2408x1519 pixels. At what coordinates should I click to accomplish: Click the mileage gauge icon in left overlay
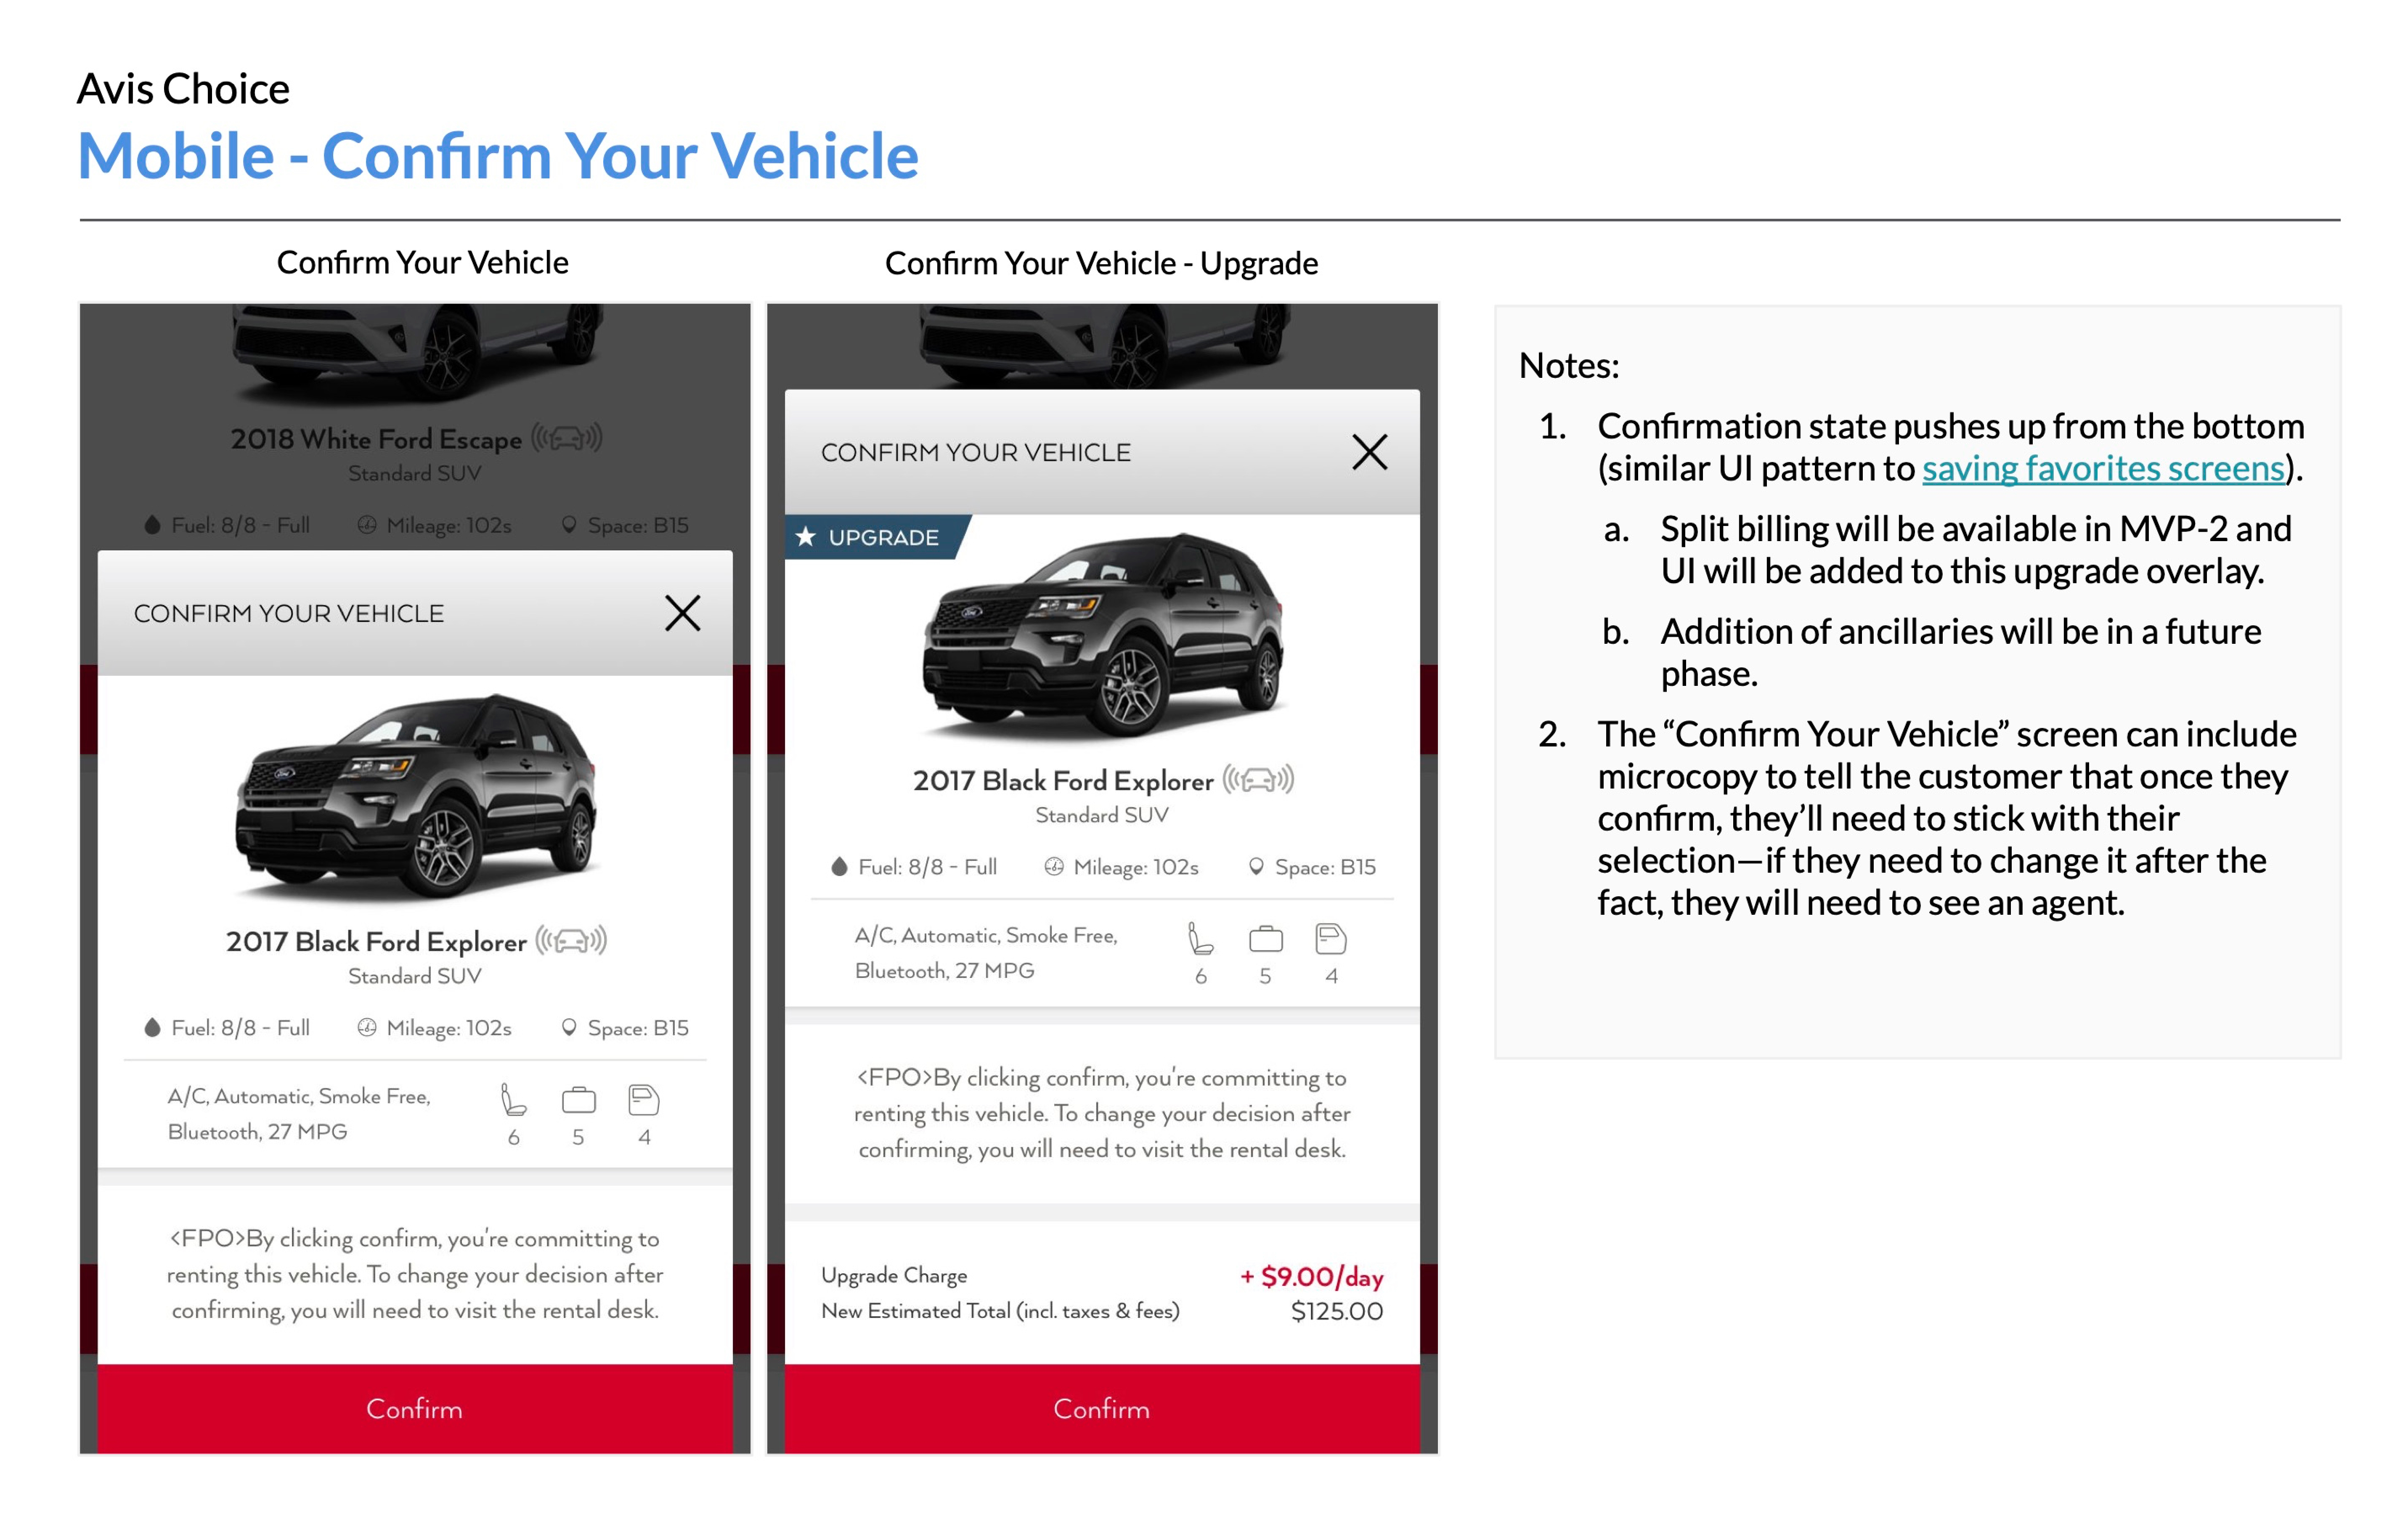[x=367, y=1028]
